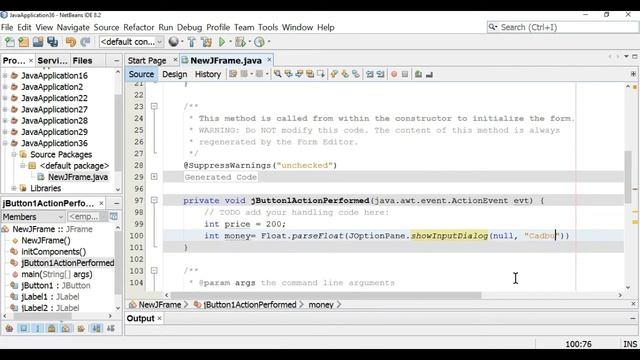Collapse the comment fold on line 103
The width and height of the screenshot is (640, 360).
(x=154, y=271)
